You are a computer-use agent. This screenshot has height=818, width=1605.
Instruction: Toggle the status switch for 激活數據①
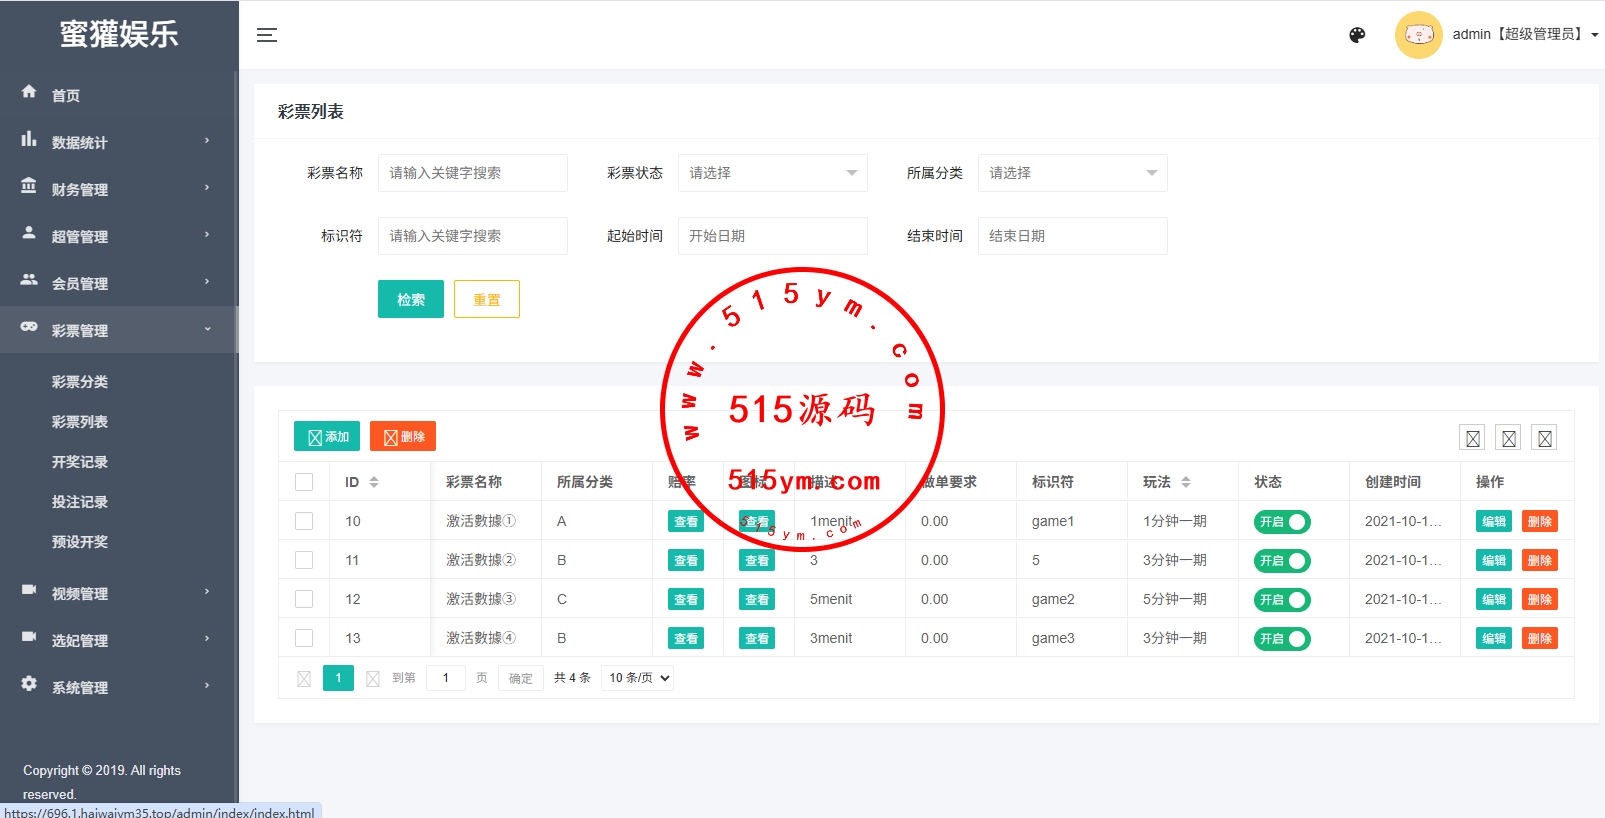pos(1282,522)
